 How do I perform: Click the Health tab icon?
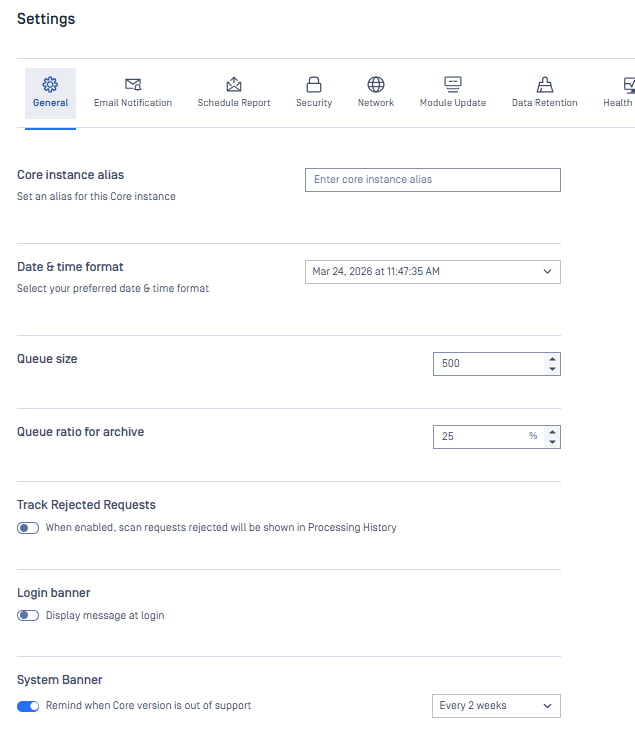click(x=628, y=84)
